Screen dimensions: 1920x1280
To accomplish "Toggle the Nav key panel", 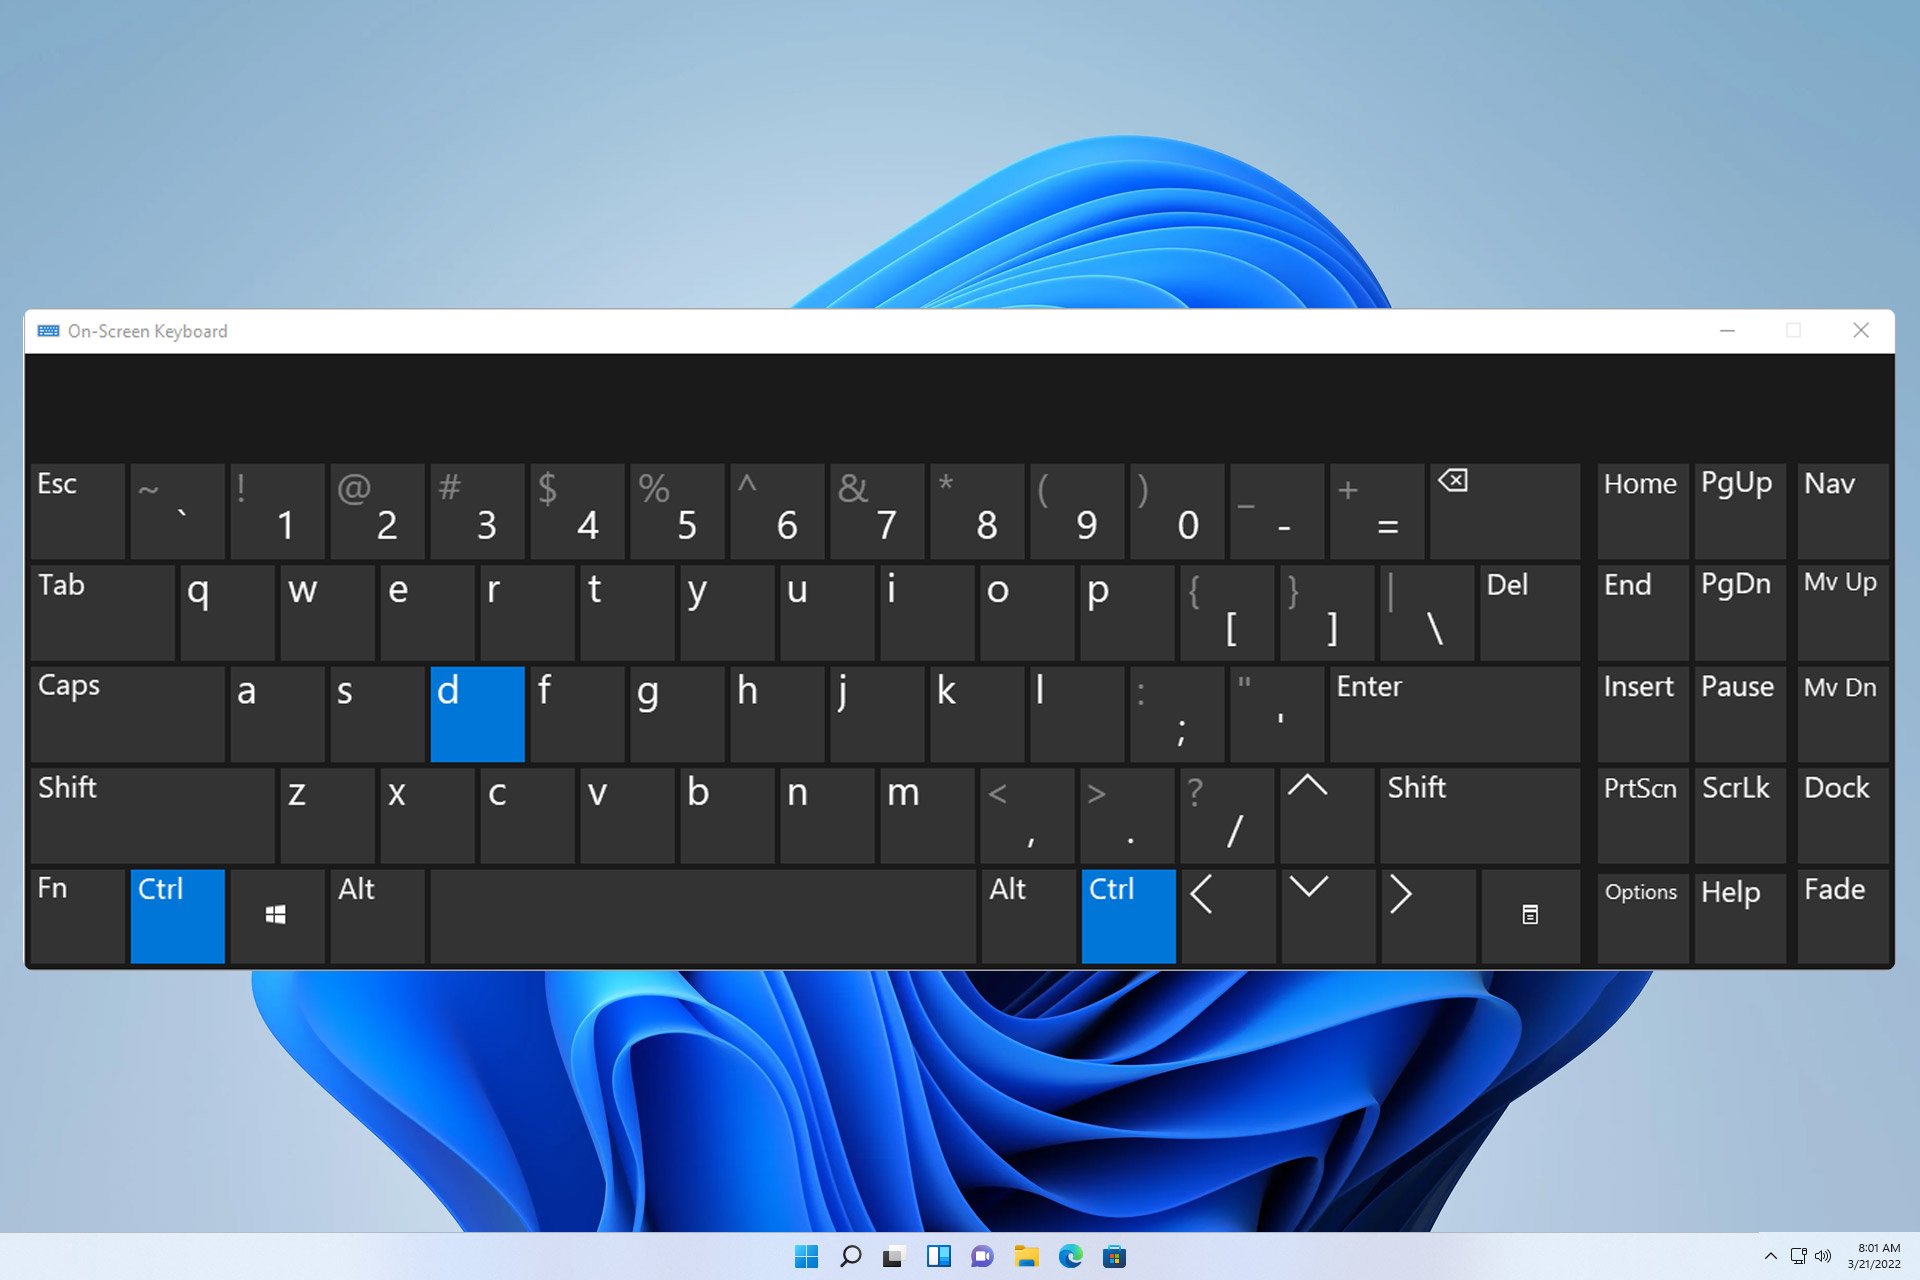I will pyautogui.click(x=1841, y=510).
